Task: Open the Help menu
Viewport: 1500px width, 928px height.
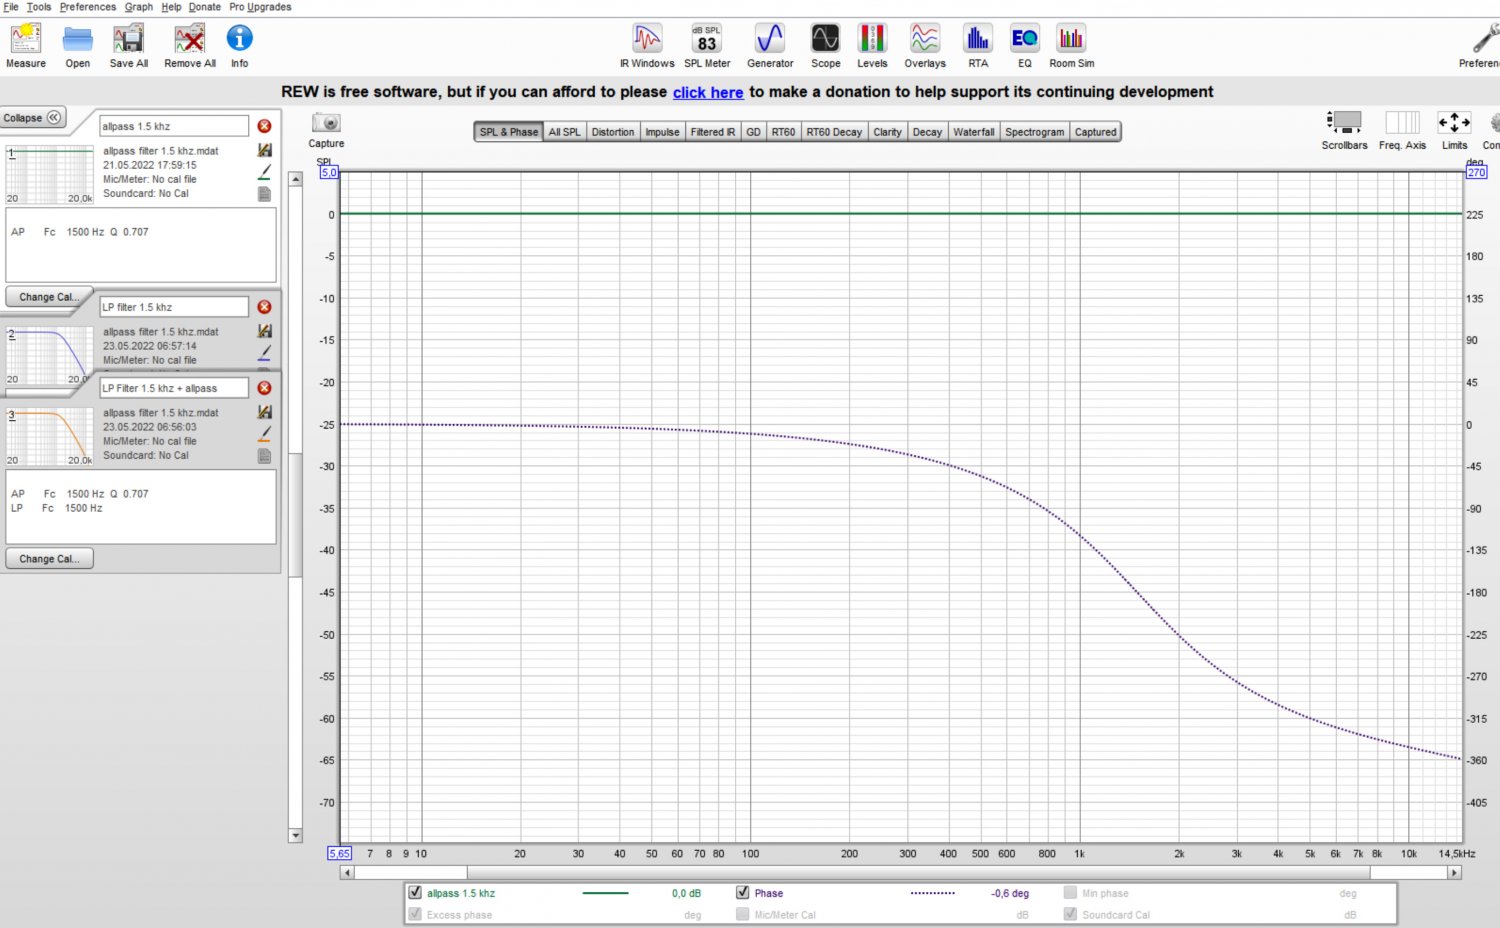Action: (x=172, y=7)
